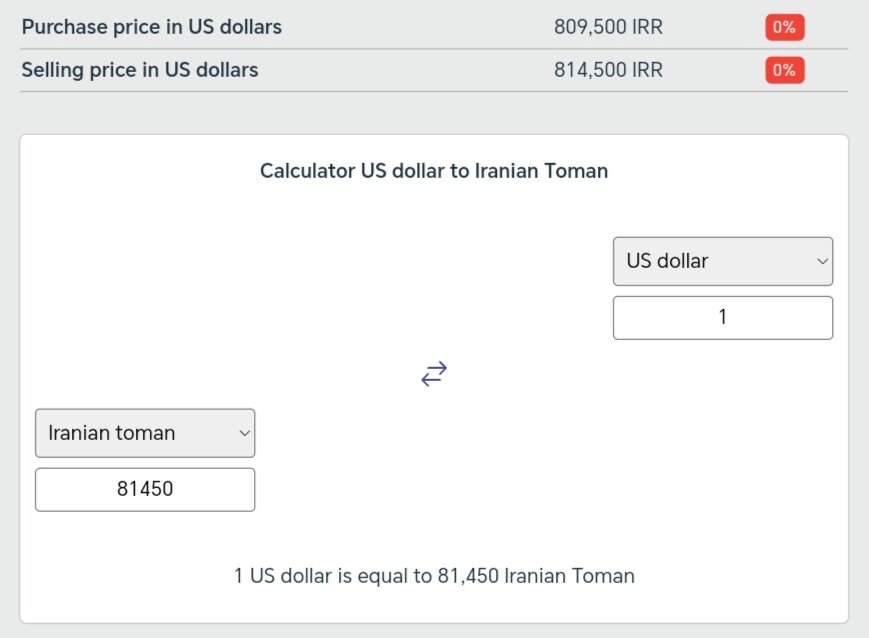Click the Calculator US dollar to Iranian Toman heading
Image resolution: width=869 pixels, height=638 pixels.
433,170
